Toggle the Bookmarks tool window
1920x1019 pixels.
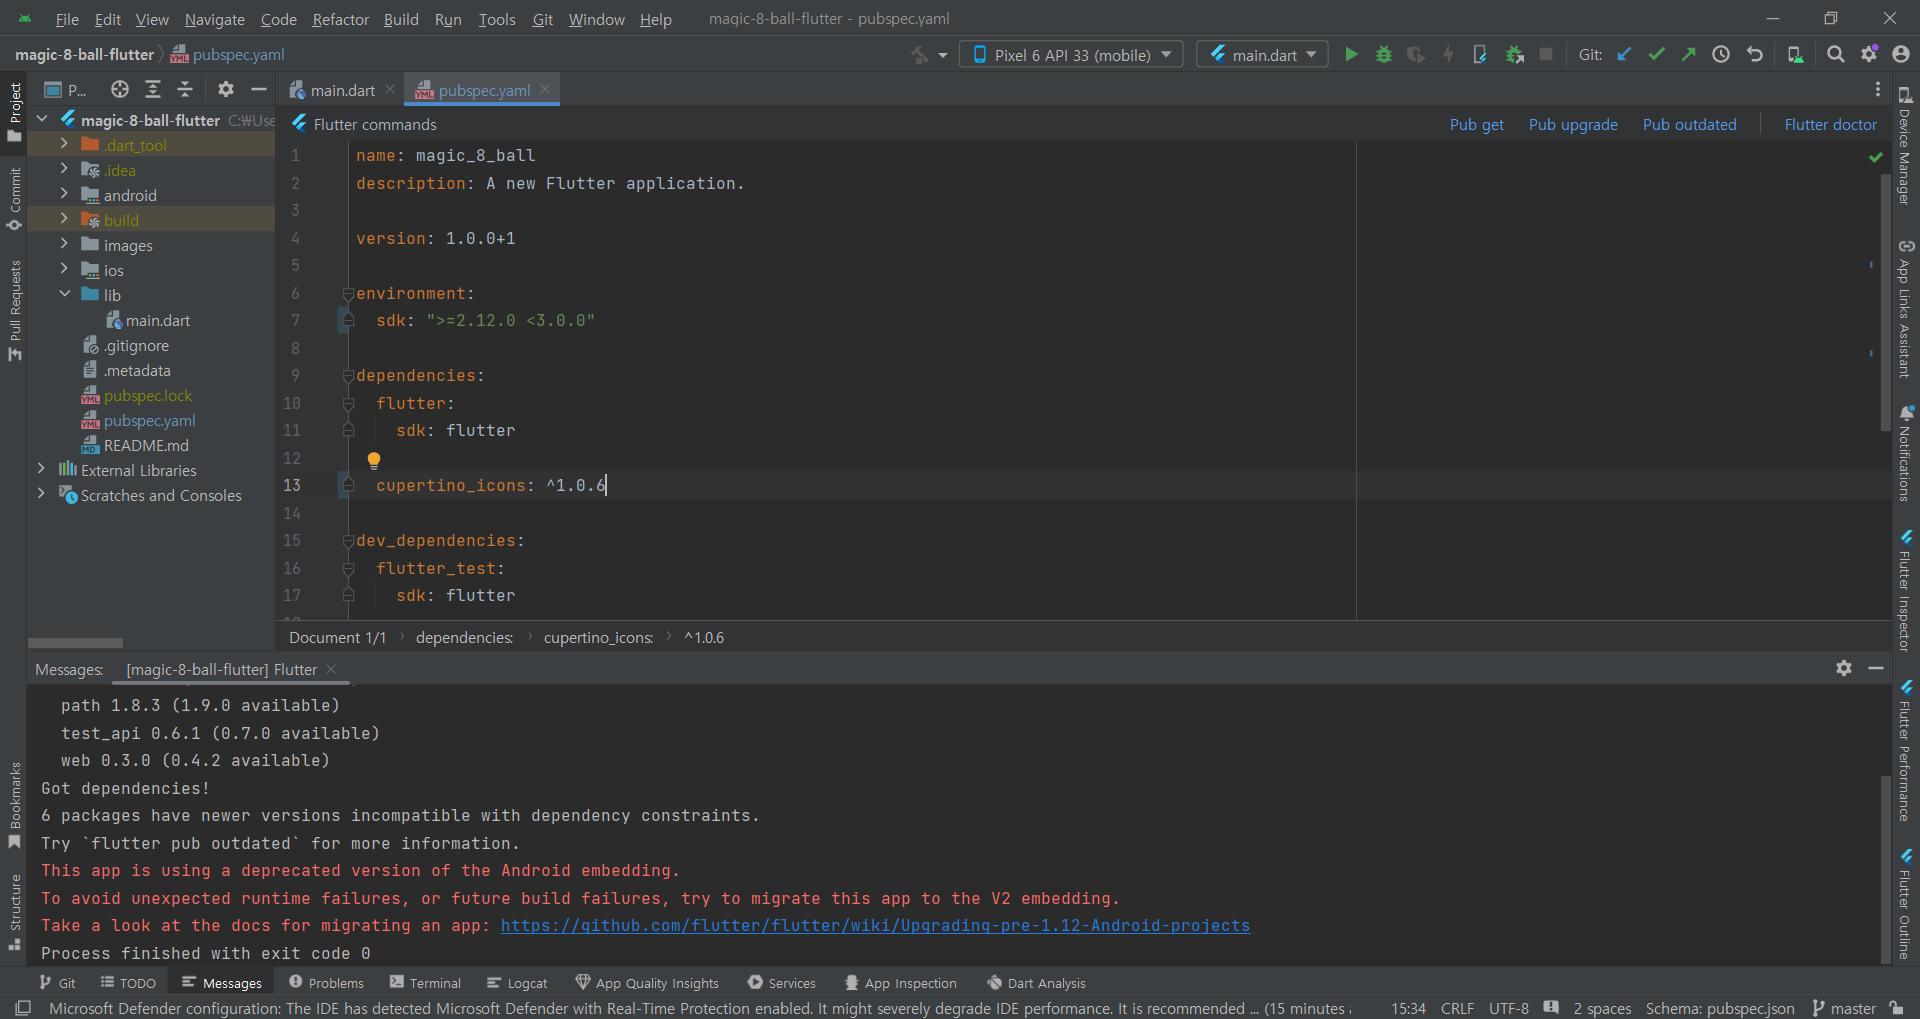[x=14, y=804]
